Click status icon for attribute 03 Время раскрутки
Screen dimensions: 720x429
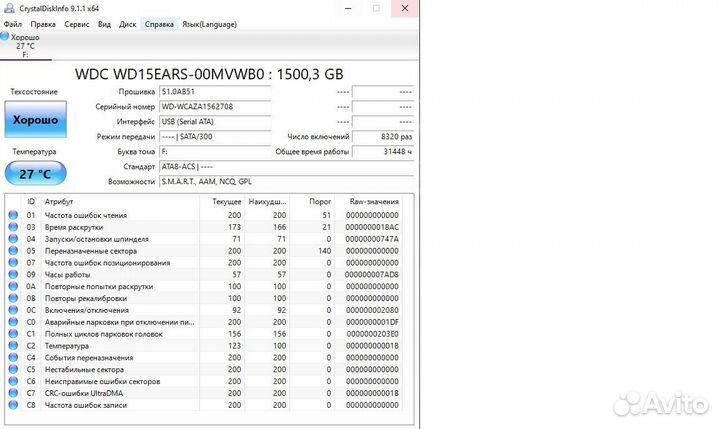13,227
